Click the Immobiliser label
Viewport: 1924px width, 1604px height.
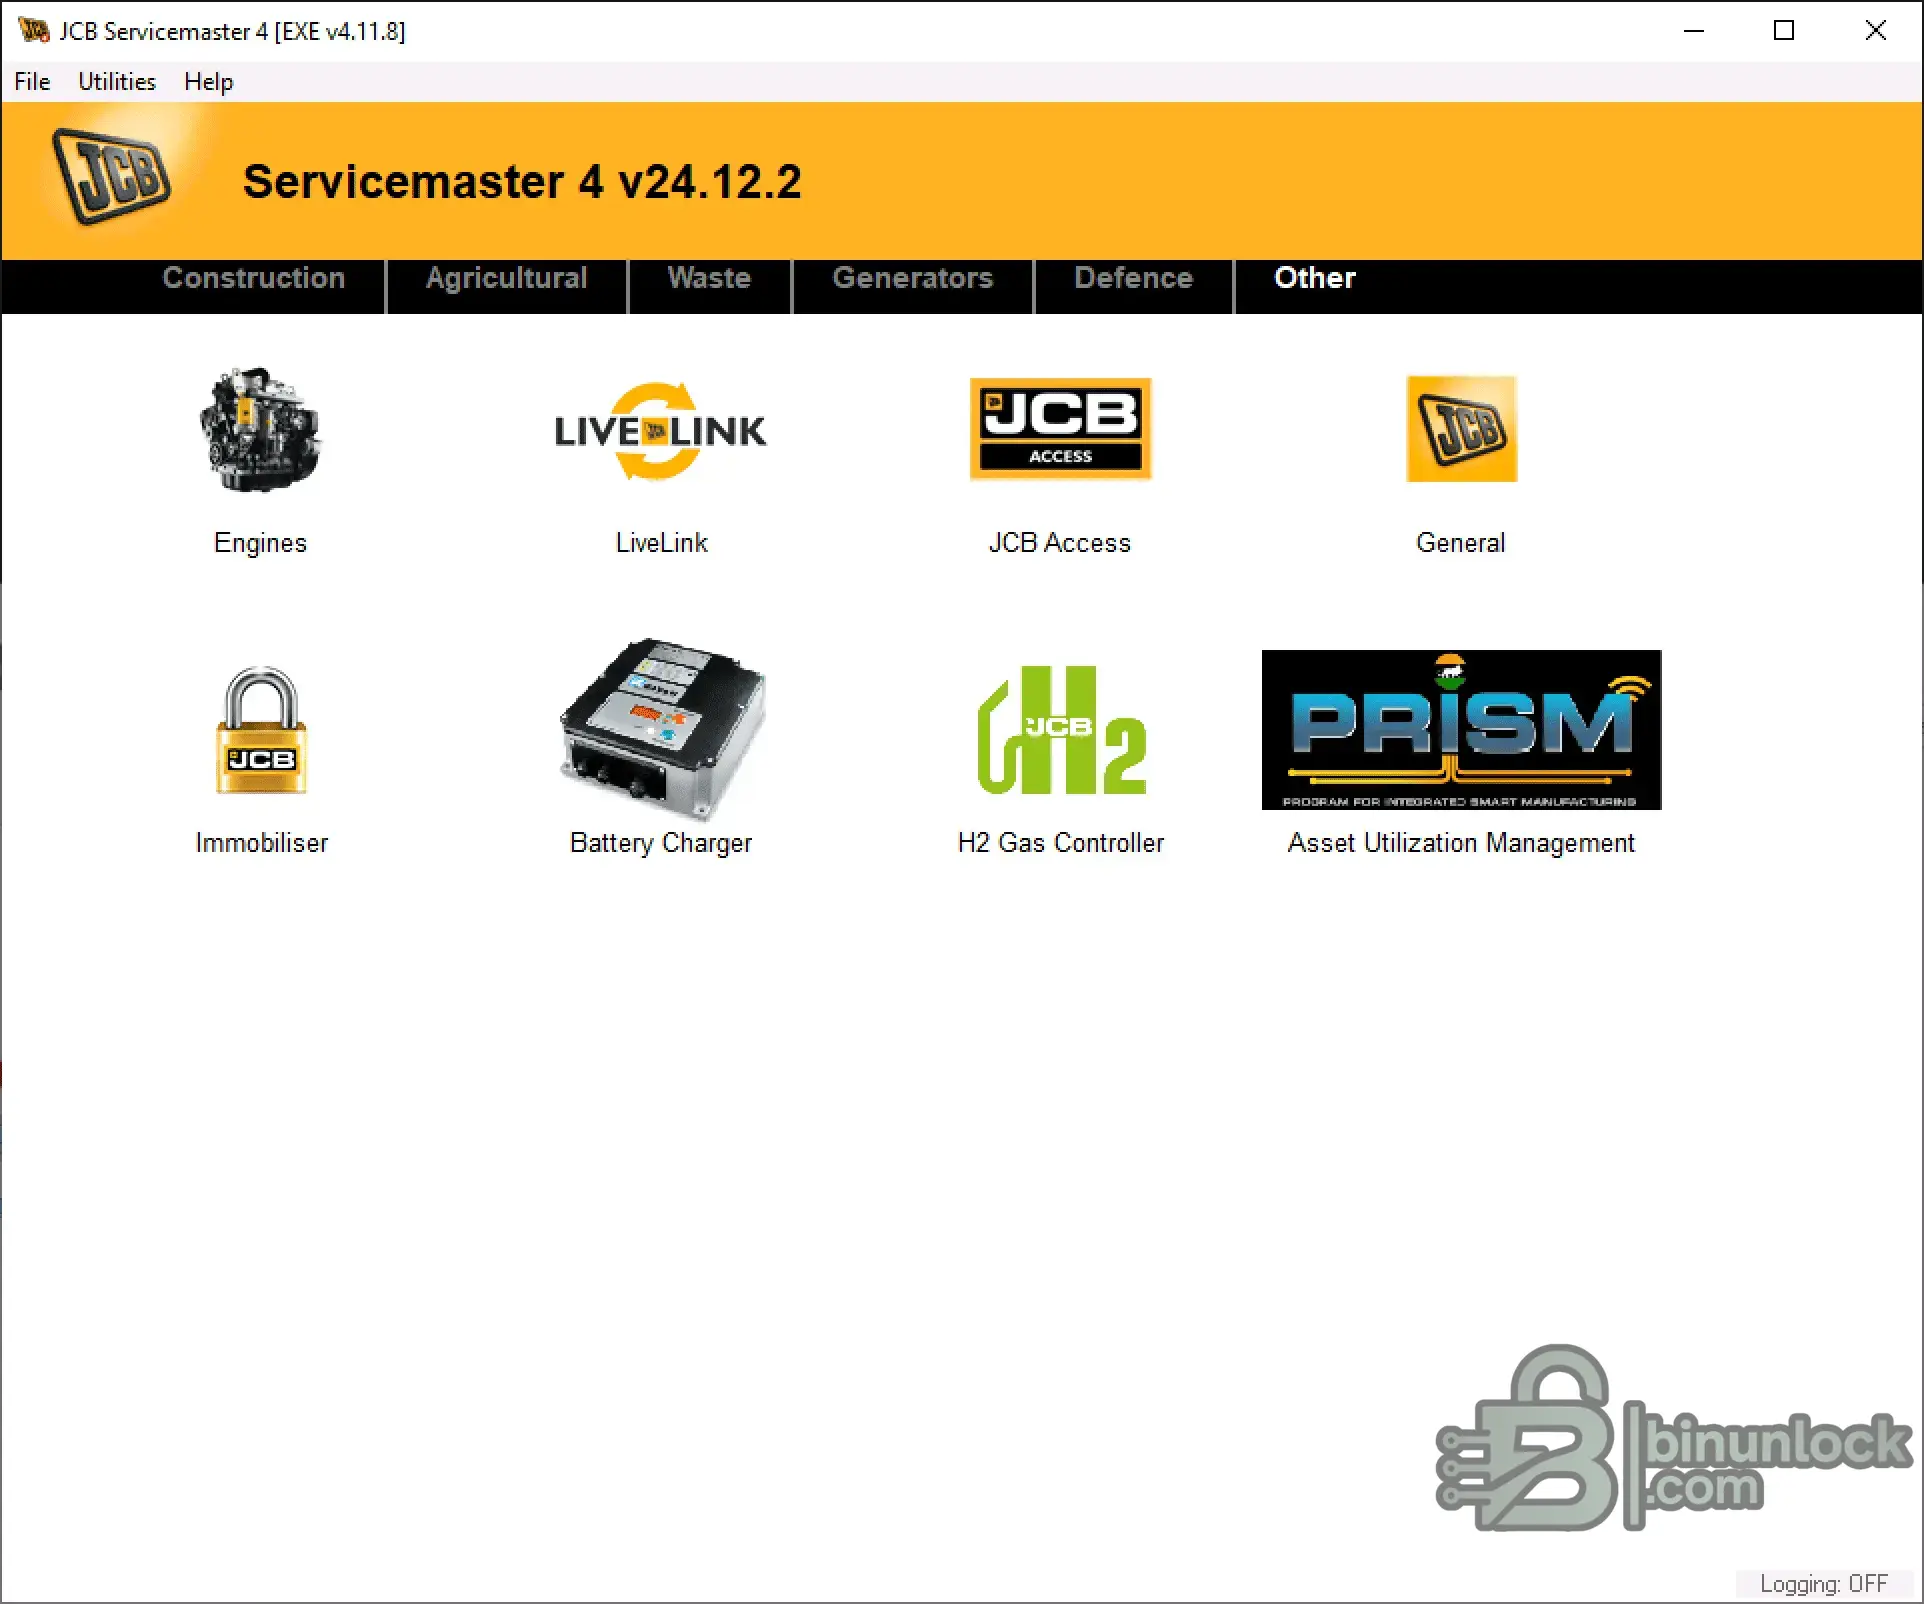(262, 843)
